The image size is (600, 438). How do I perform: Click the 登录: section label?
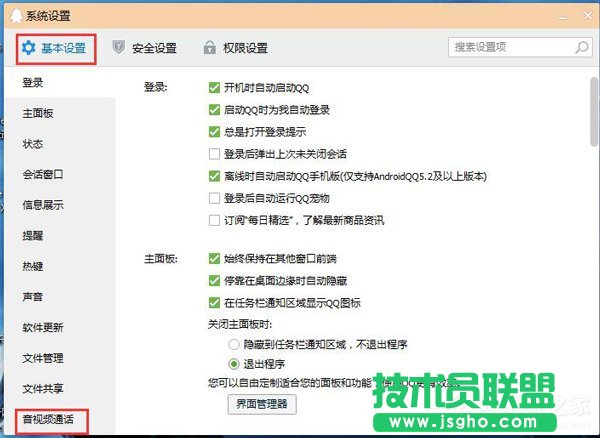coord(156,88)
